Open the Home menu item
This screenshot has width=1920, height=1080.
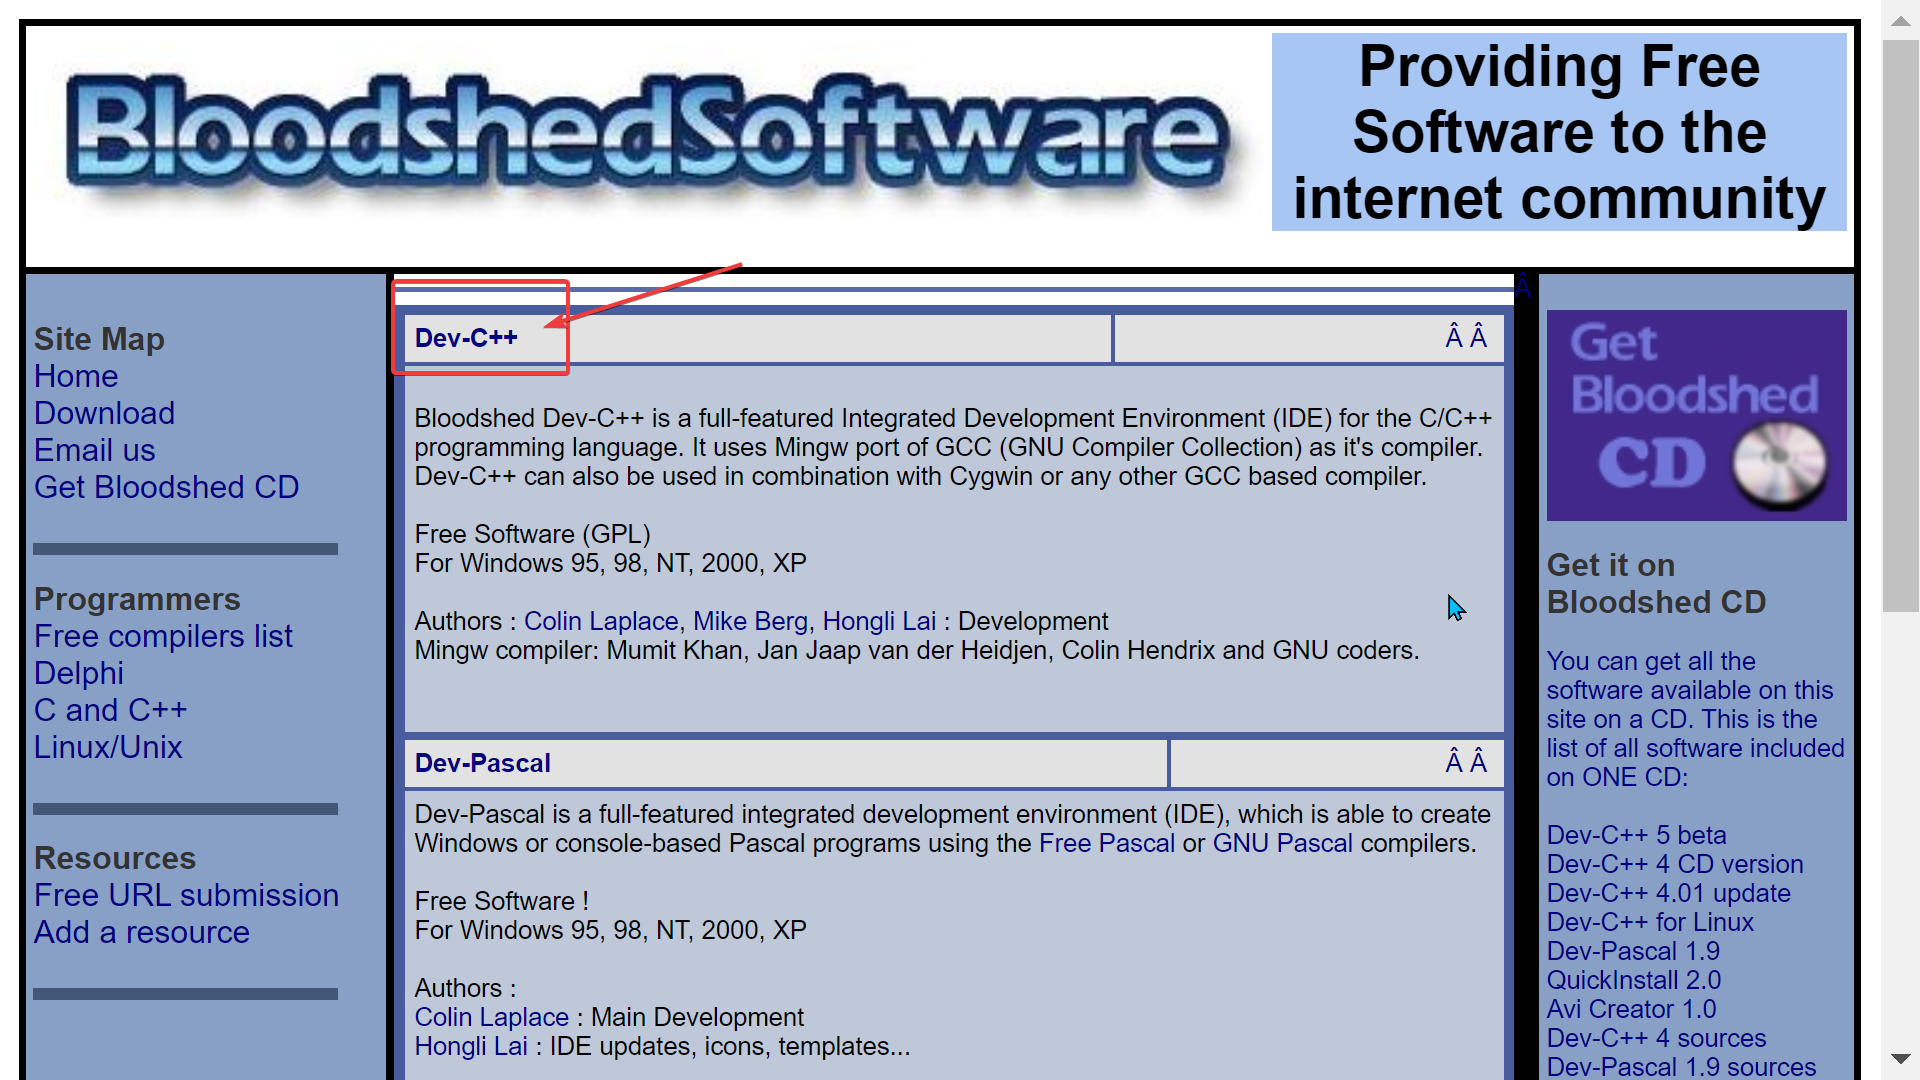[x=74, y=376]
